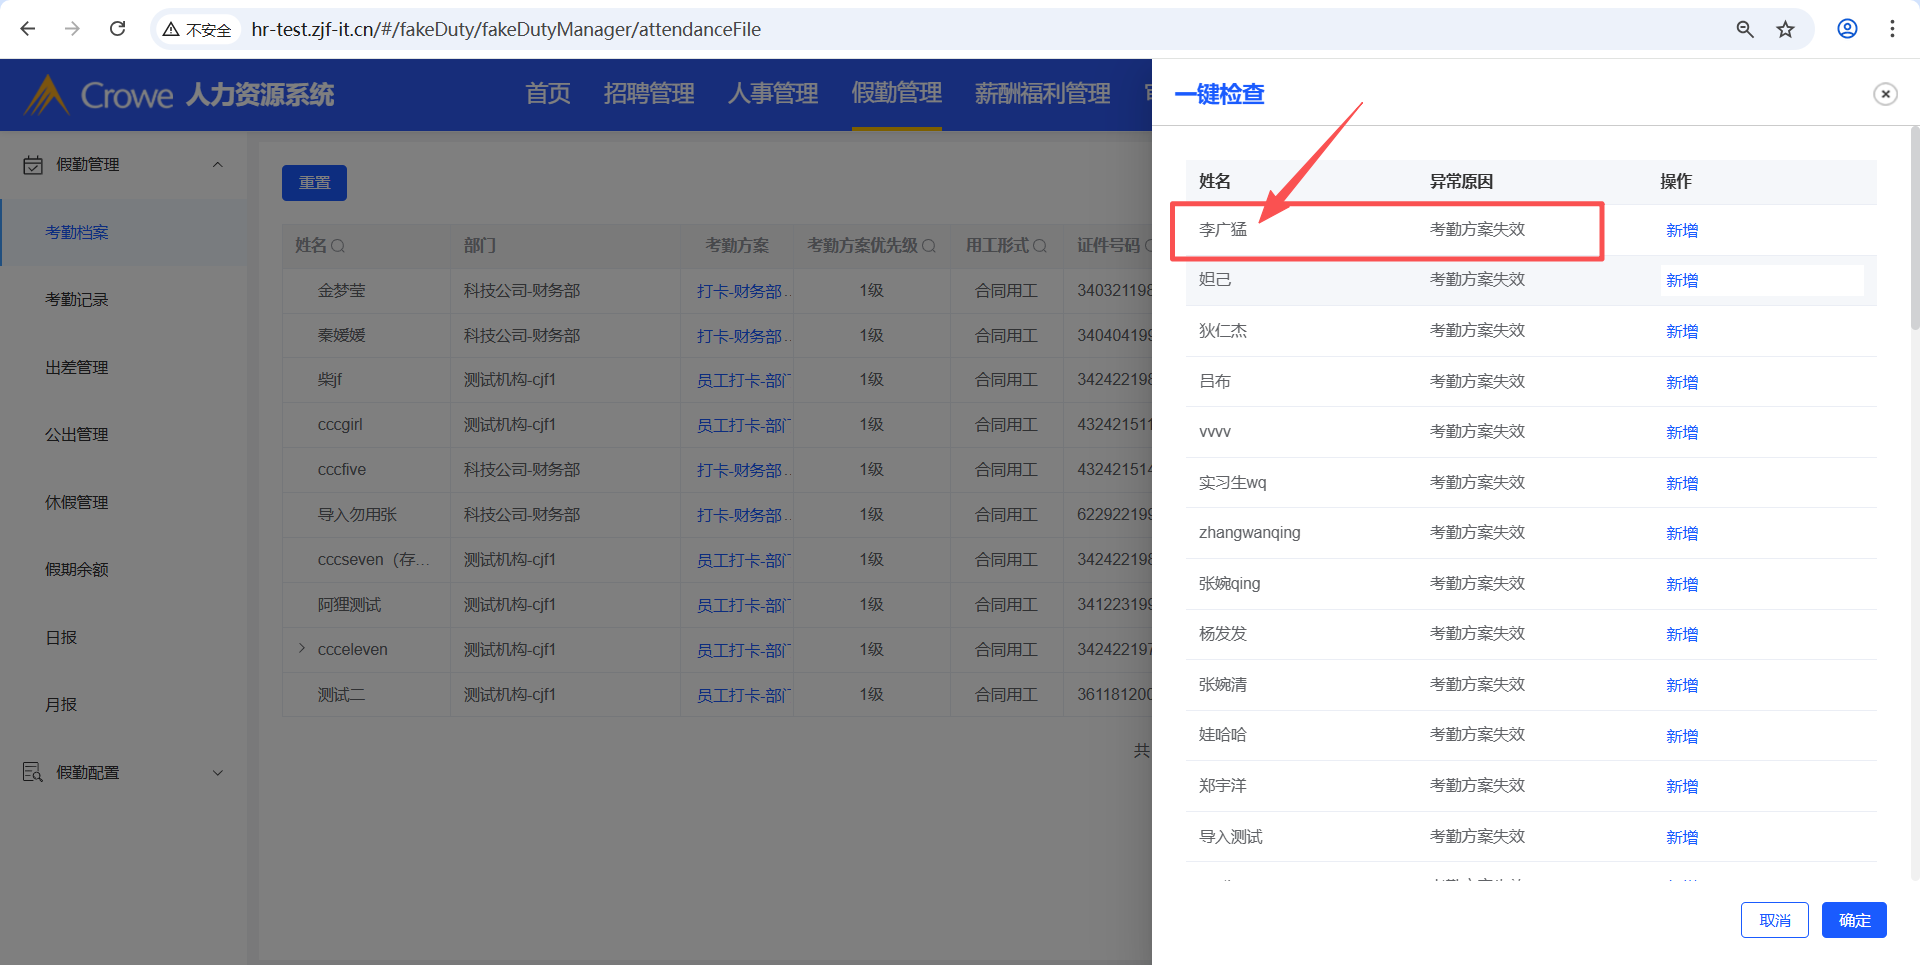This screenshot has height=965, width=1920.
Task: Bookmark this page with star icon
Action: tap(1785, 29)
